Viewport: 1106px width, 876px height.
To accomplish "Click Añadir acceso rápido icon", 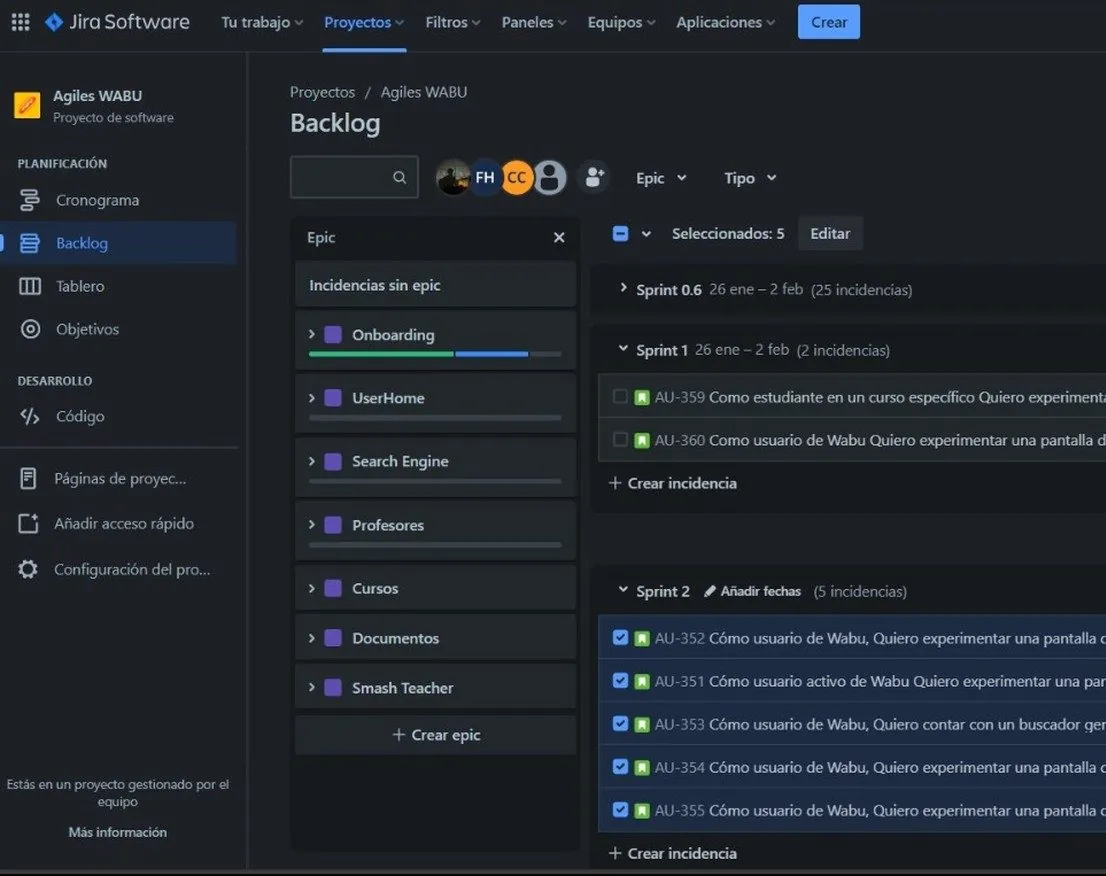I will 28,523.
